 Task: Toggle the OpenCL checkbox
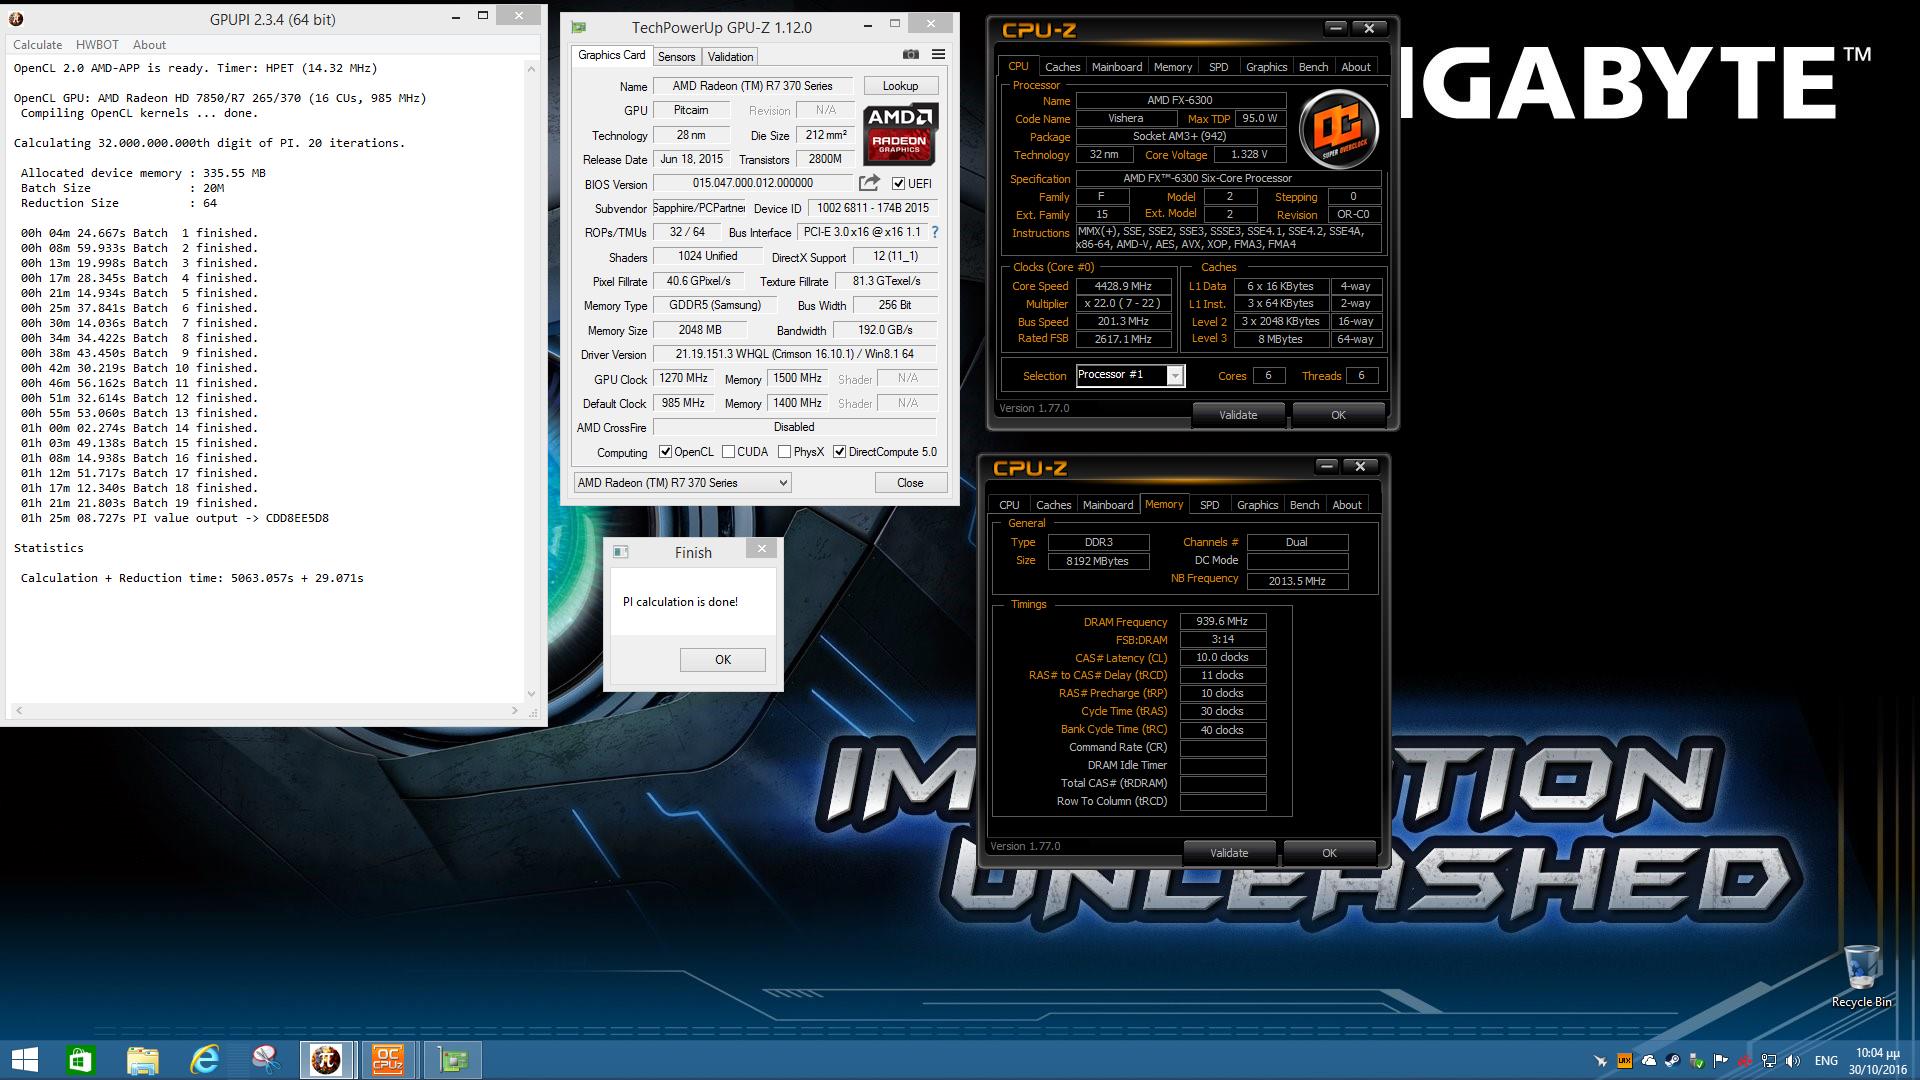click(665, 452)
